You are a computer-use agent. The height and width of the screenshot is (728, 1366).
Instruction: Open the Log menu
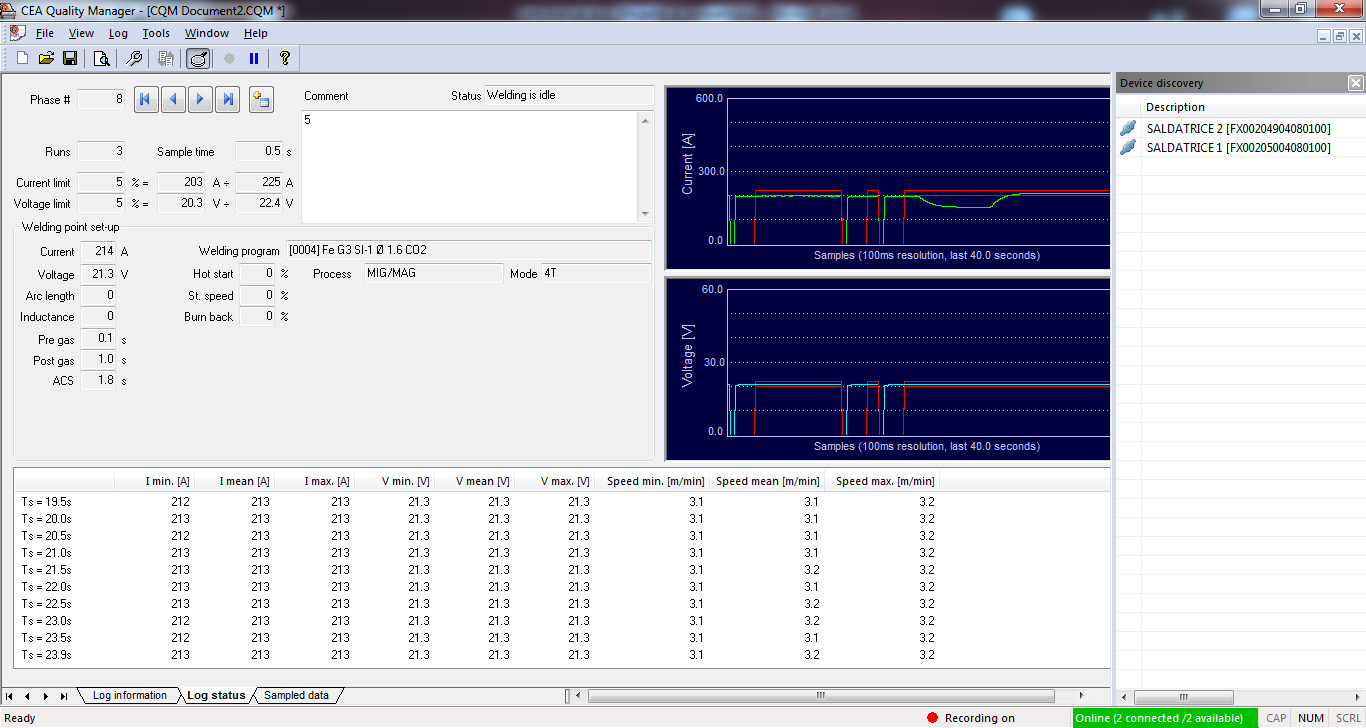(x=118, y=32)
